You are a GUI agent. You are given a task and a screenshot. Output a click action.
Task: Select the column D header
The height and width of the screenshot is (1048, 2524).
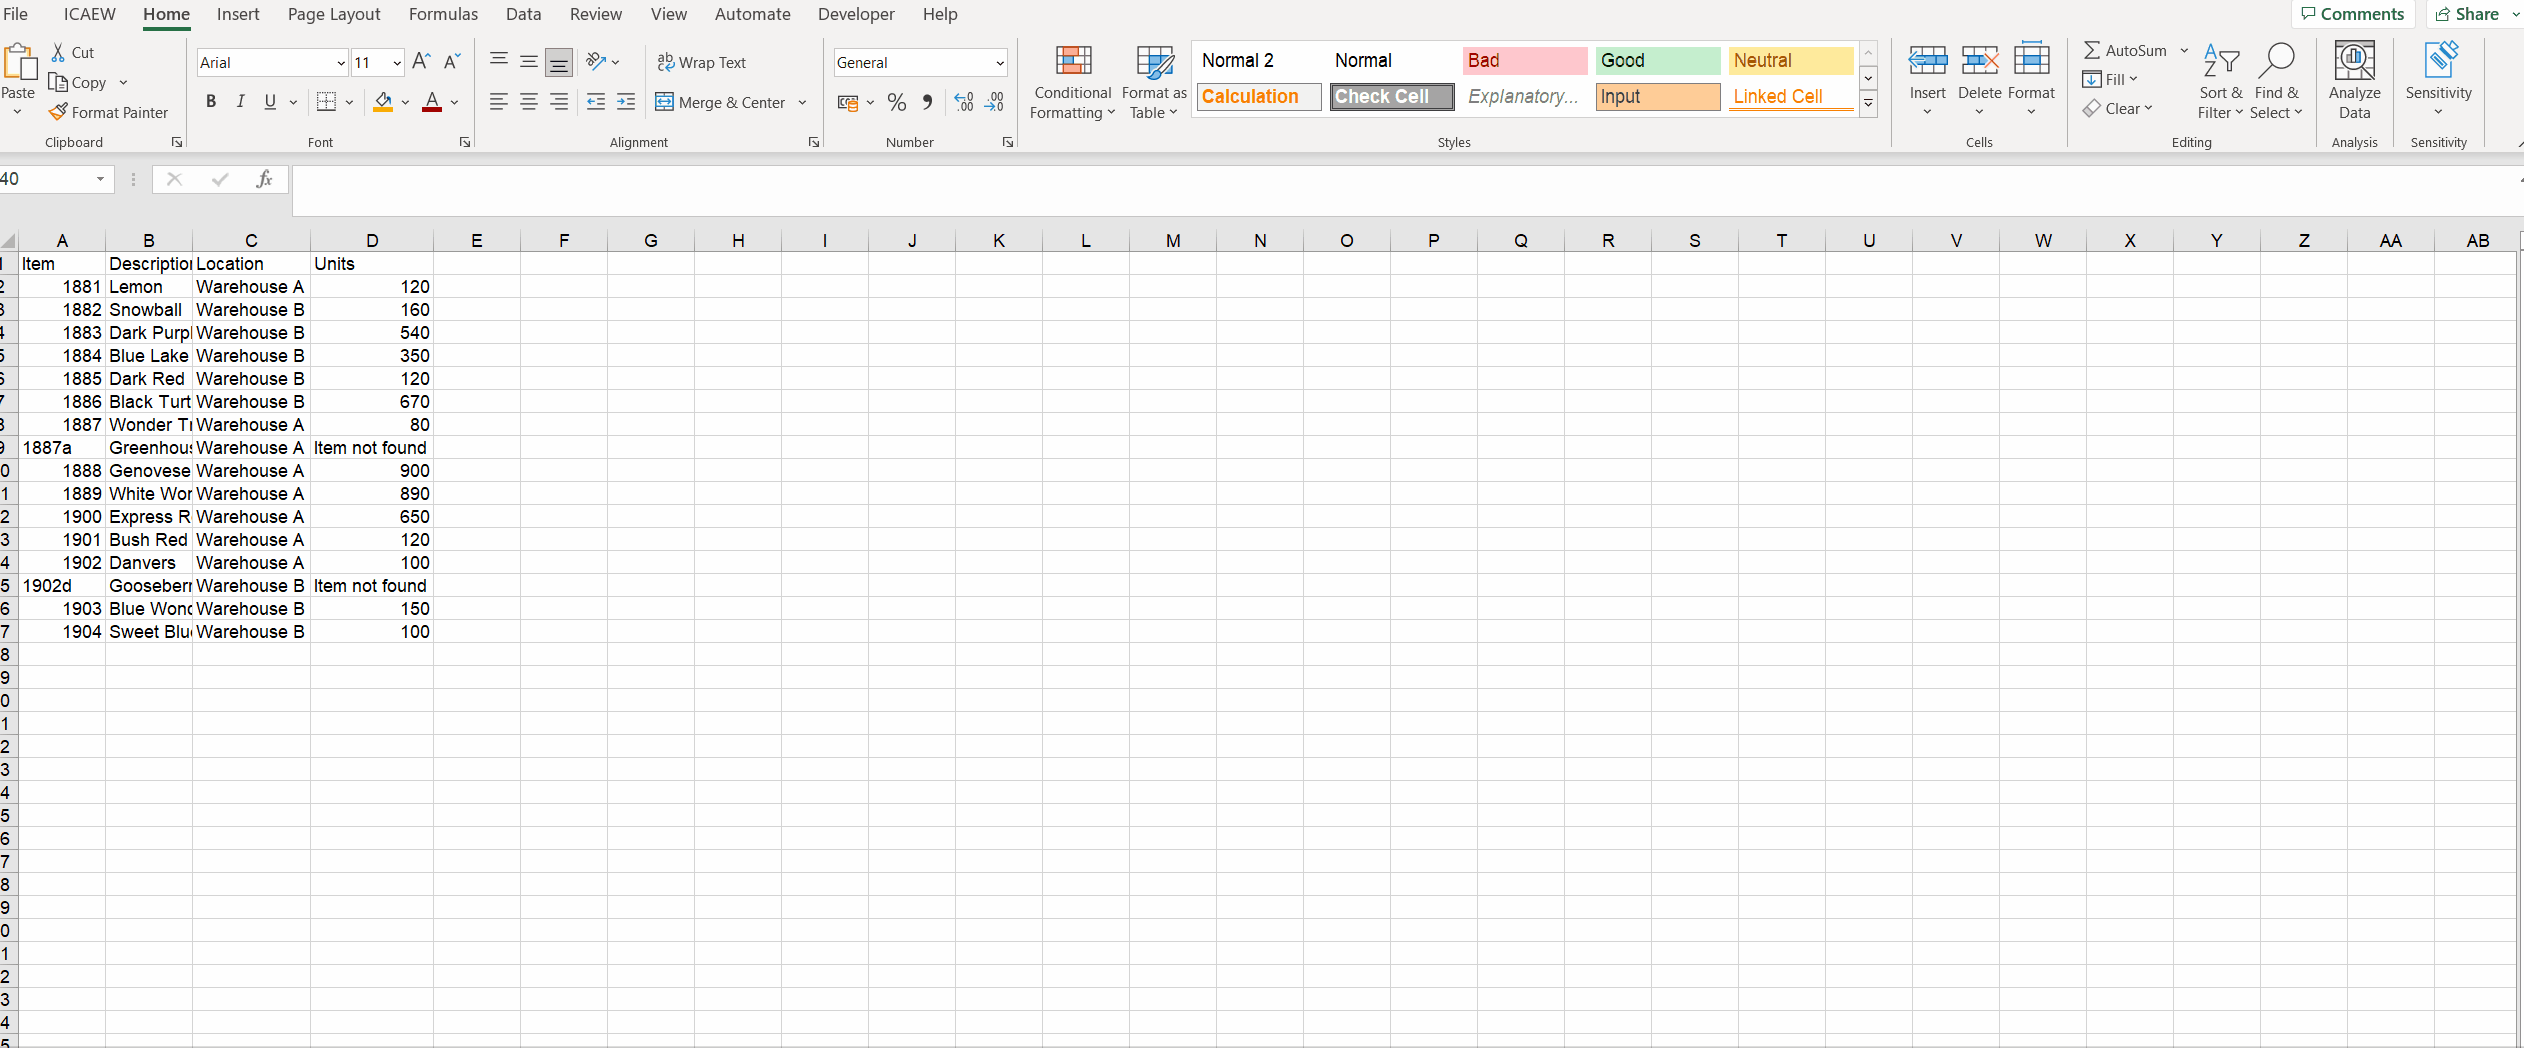tap(372, 240)
